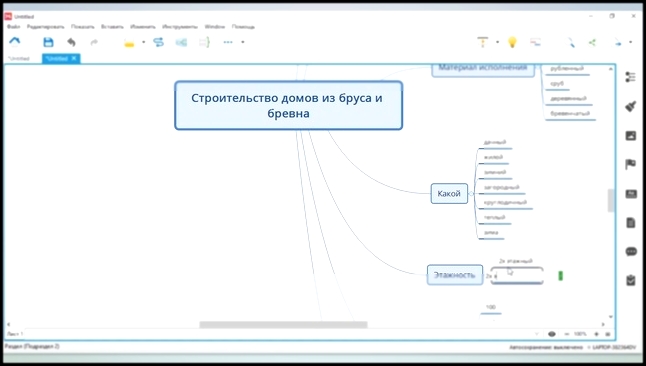Select the Какой topic node
The image size is (646, 366).
pyautogui.click(x=449, y=194)
